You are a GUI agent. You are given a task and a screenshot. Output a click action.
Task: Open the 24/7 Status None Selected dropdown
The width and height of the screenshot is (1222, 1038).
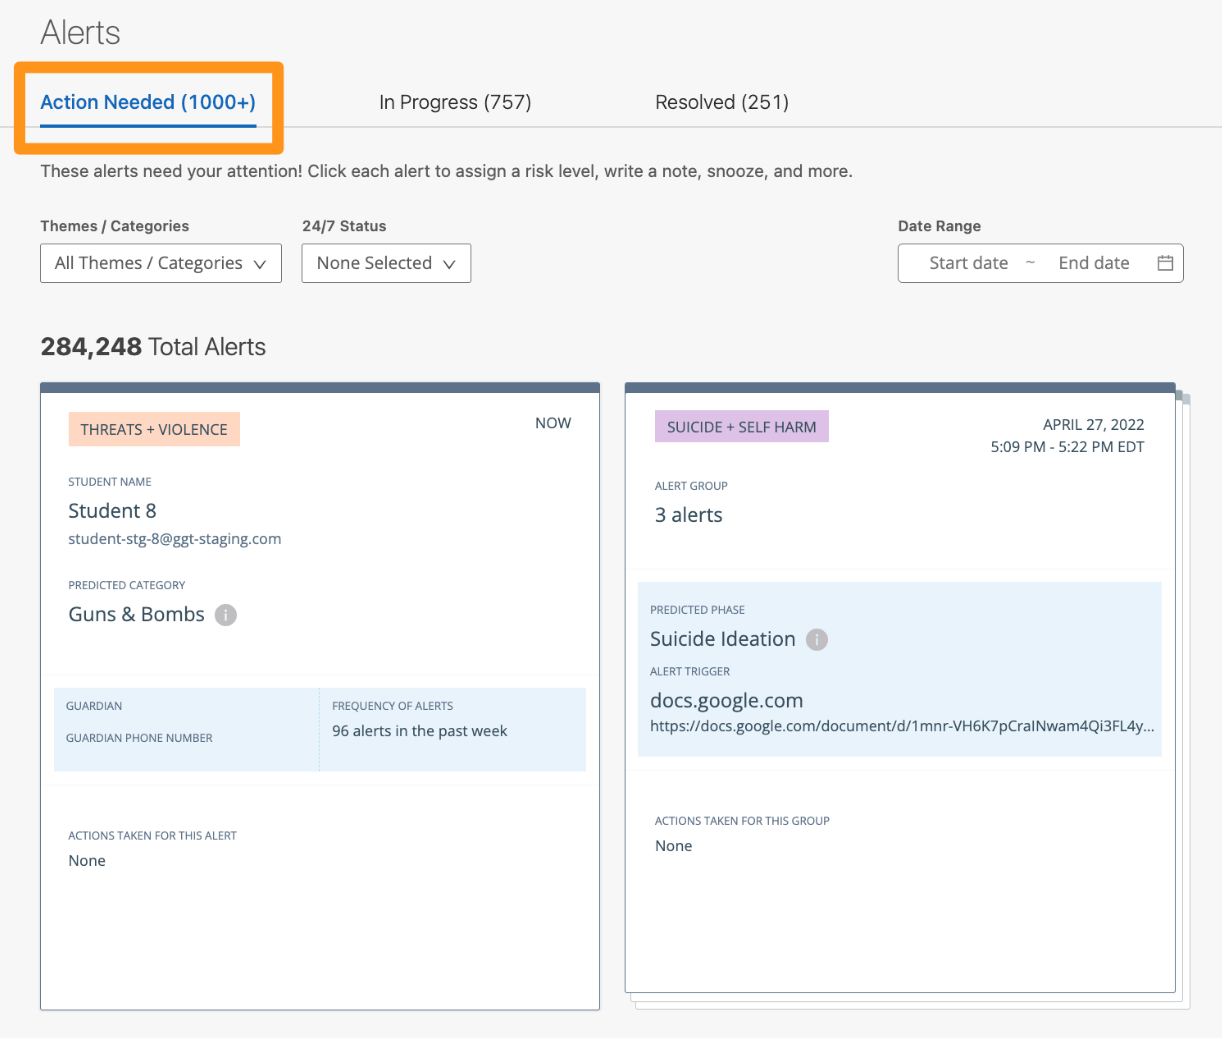click(x=386, y=263)
